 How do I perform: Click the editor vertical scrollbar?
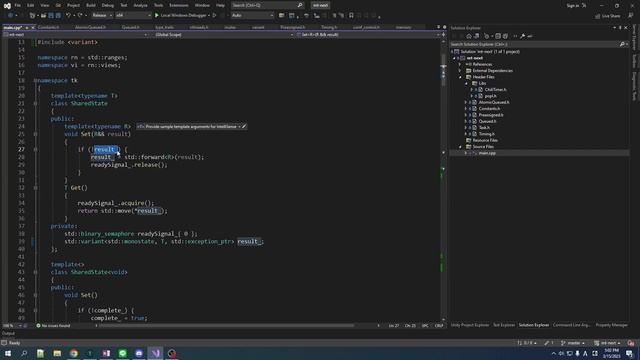coord(443,180)
